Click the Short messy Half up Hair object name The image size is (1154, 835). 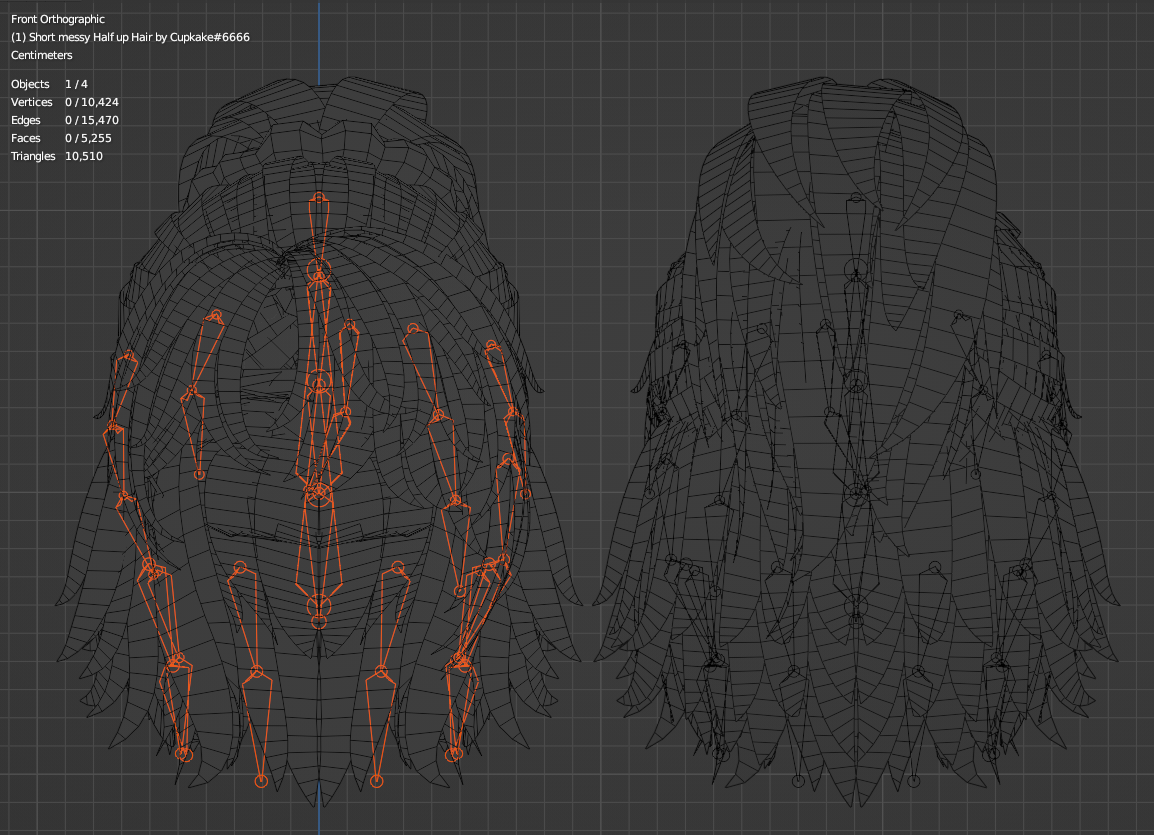[130, 36]
